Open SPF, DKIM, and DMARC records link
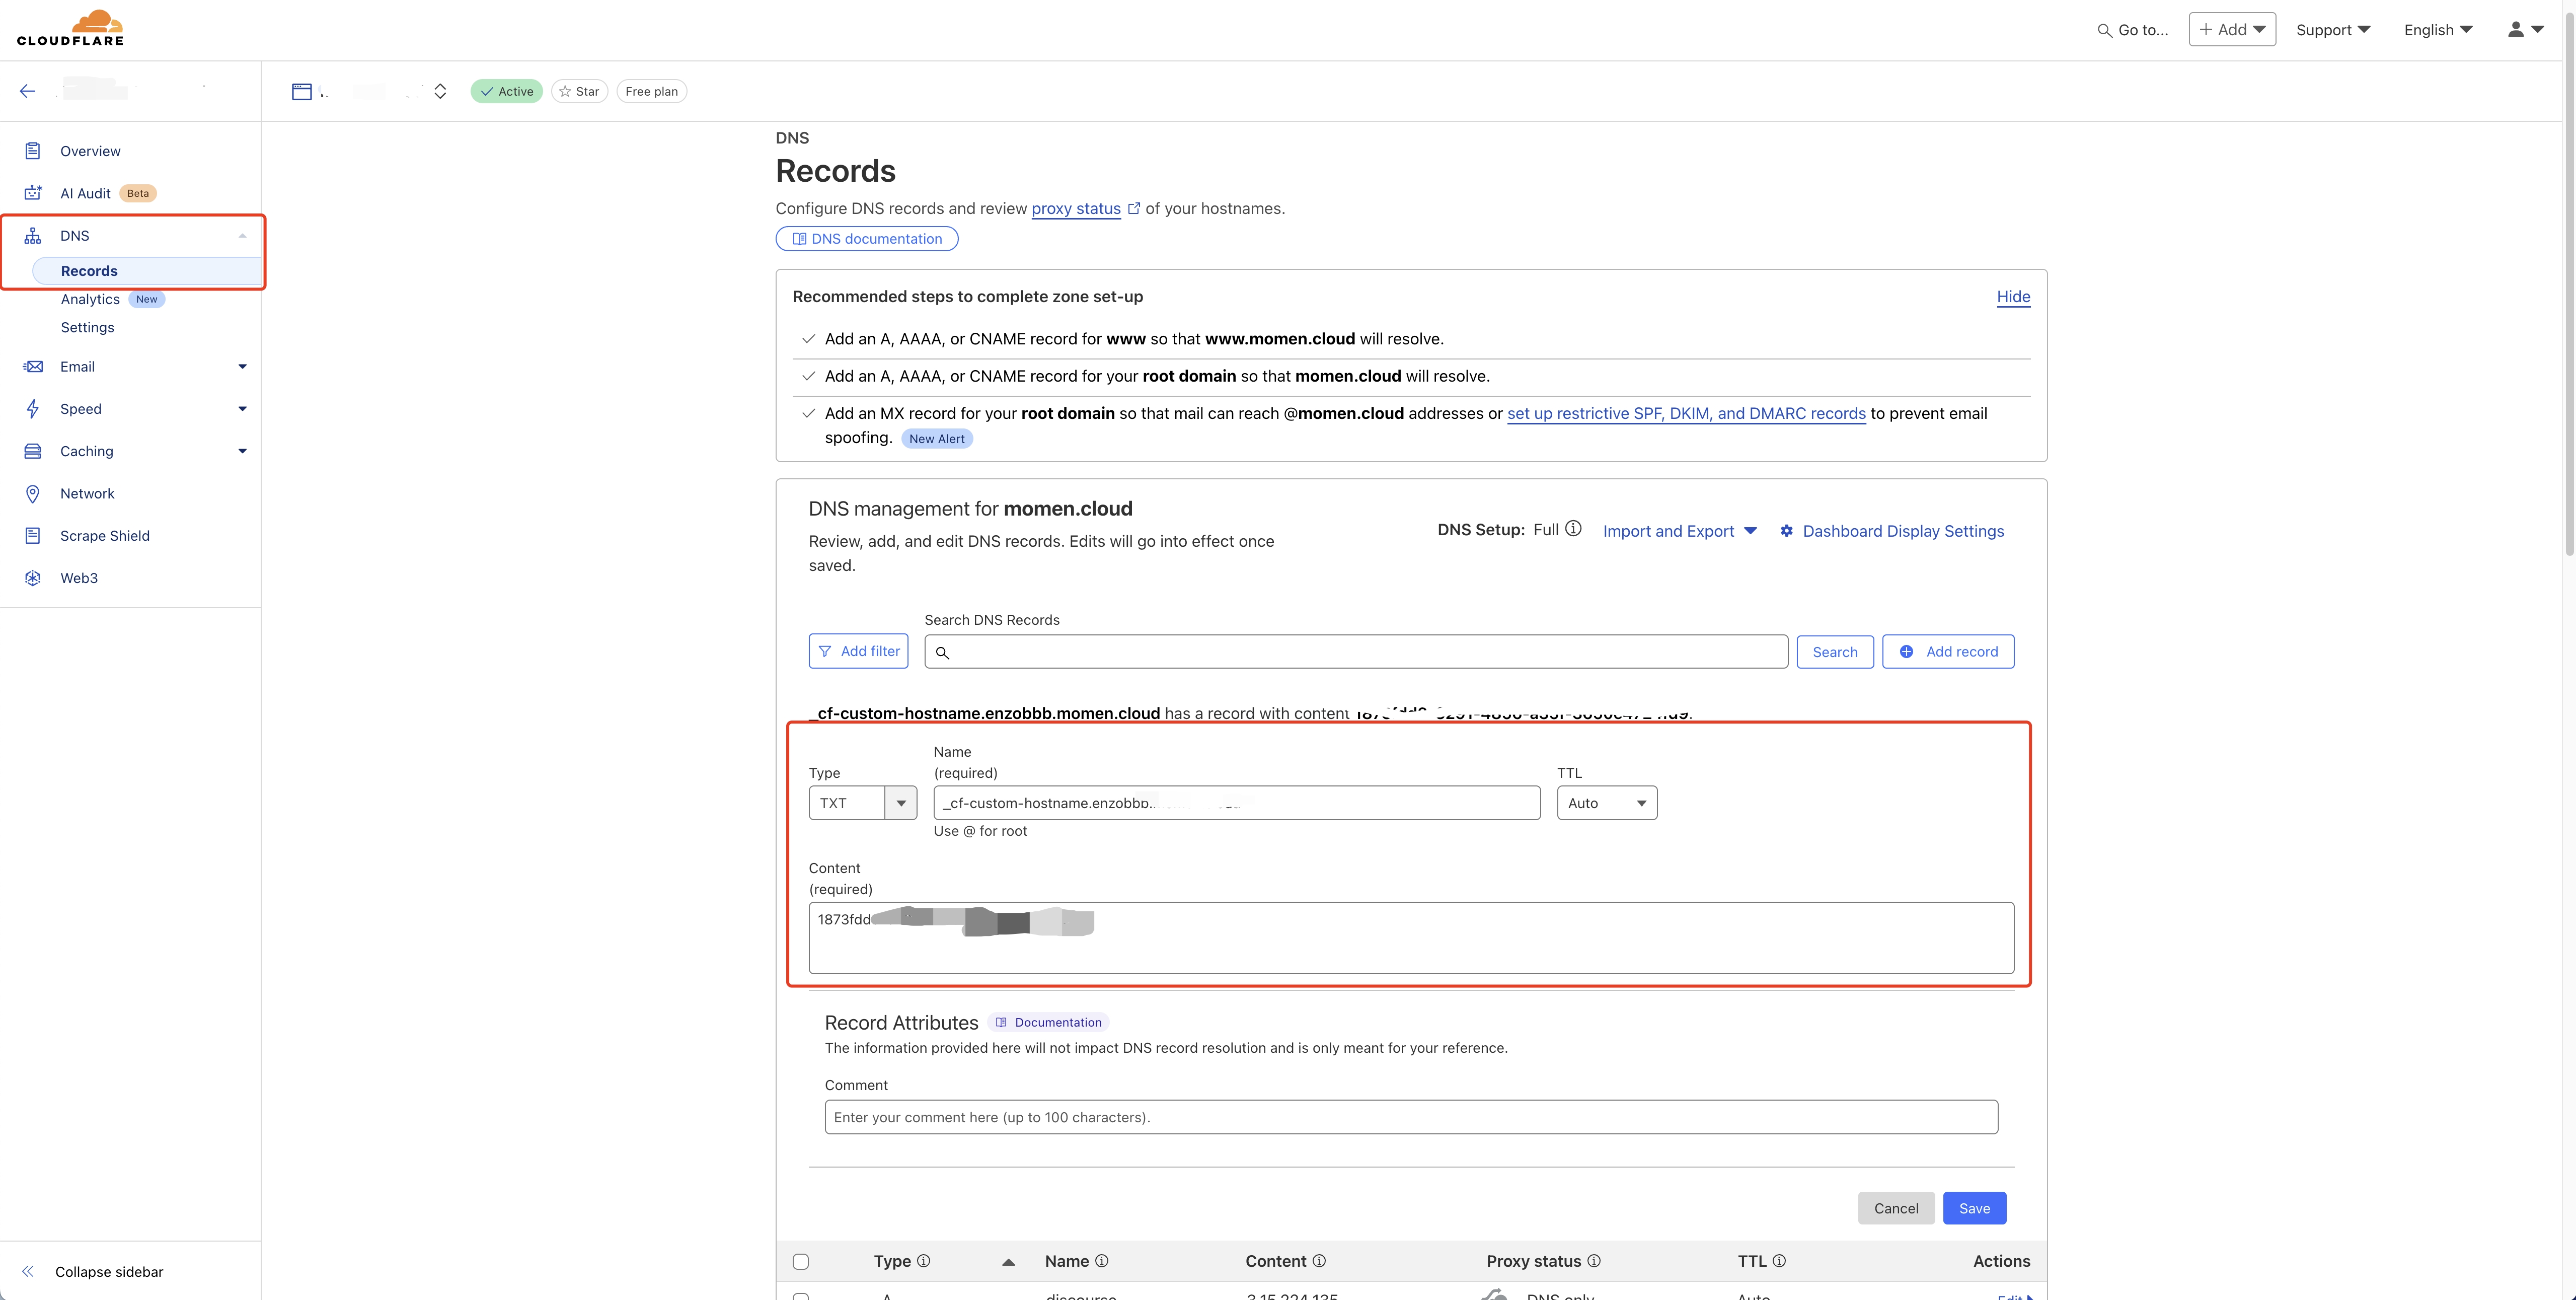Screen dimensions: 2576x1300 pyautogui.click(x=1686, y=414)
